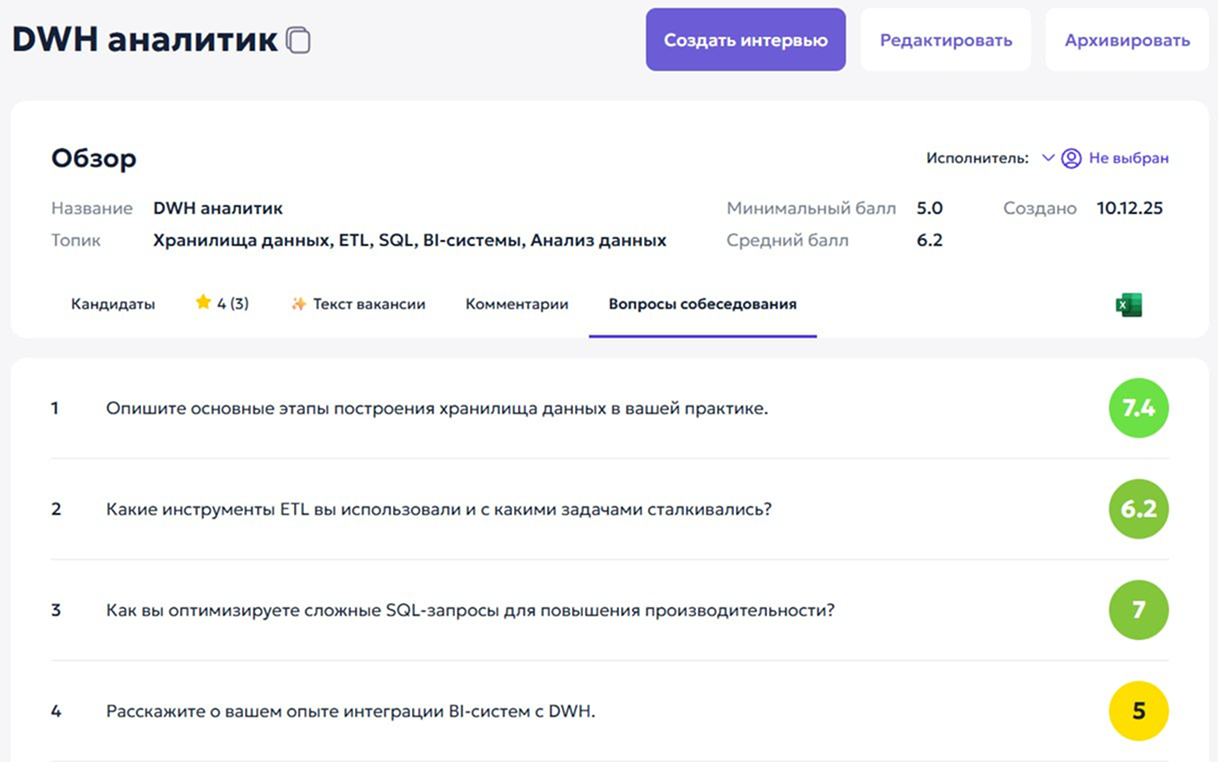The height and width of the screenshot is (762, 1218).
Task: Click the yellow 5 score badge
Action: 1138,711
